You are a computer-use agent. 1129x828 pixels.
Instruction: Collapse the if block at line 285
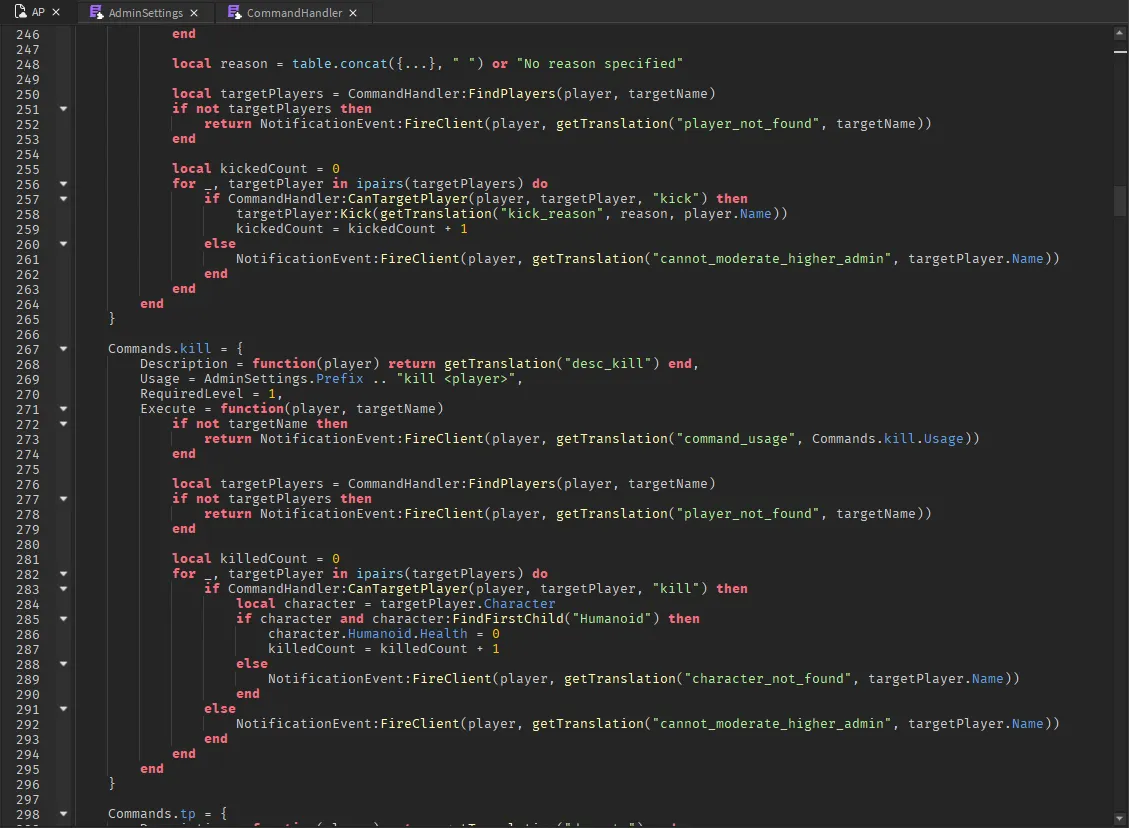click(63, 619)
